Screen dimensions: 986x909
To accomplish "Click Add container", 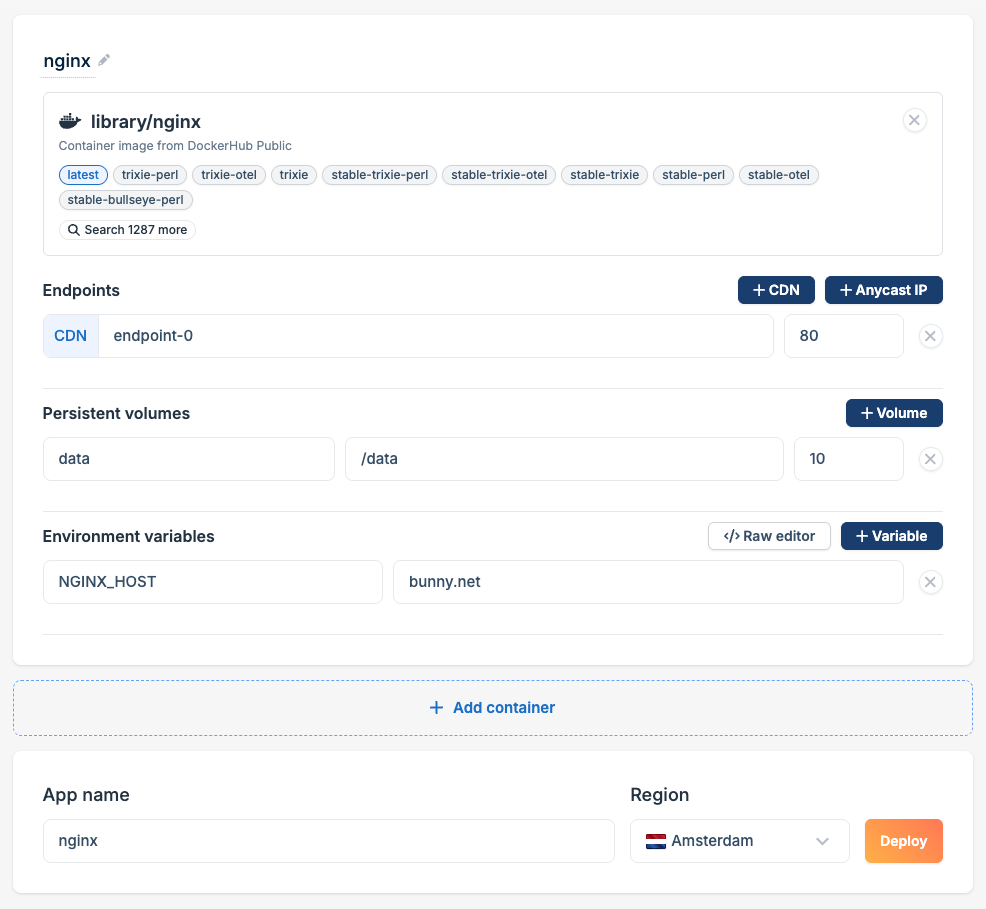I will [x=492, y=708].
